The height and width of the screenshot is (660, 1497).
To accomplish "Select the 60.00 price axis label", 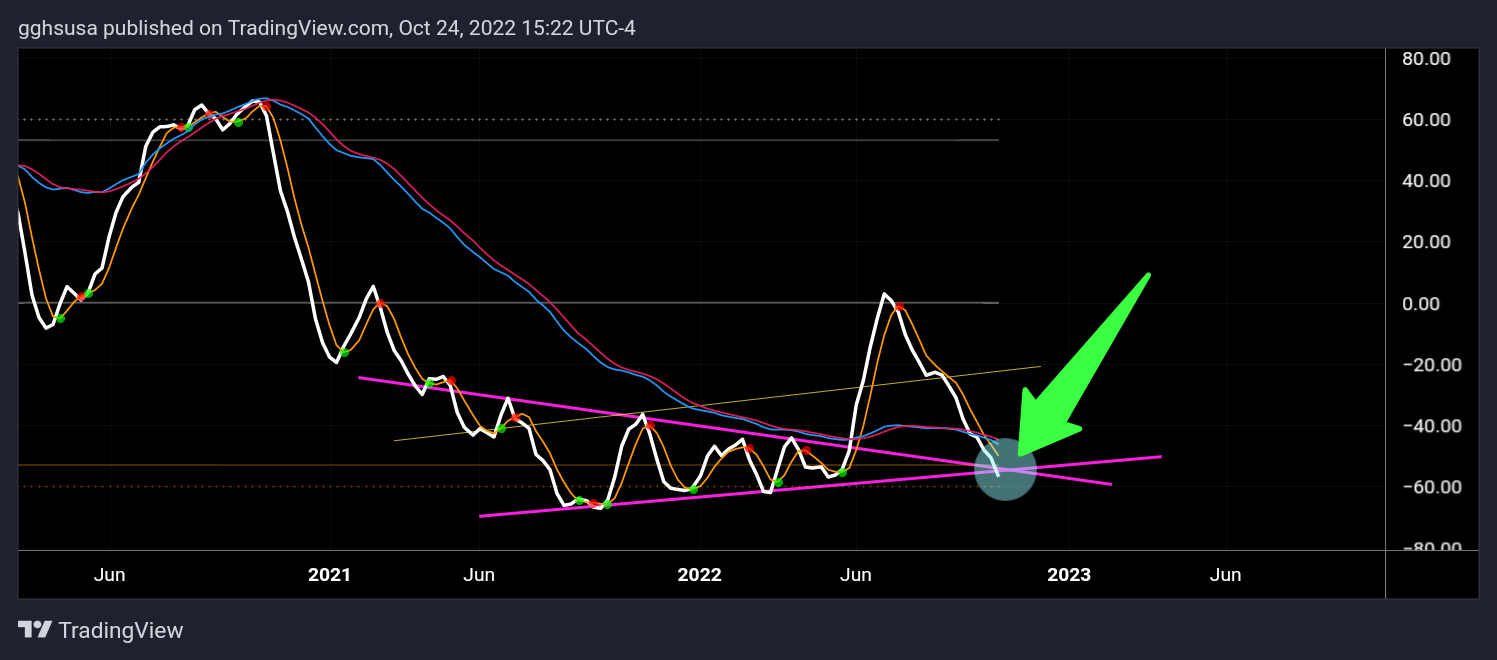I will click(x=1426, y=120).
